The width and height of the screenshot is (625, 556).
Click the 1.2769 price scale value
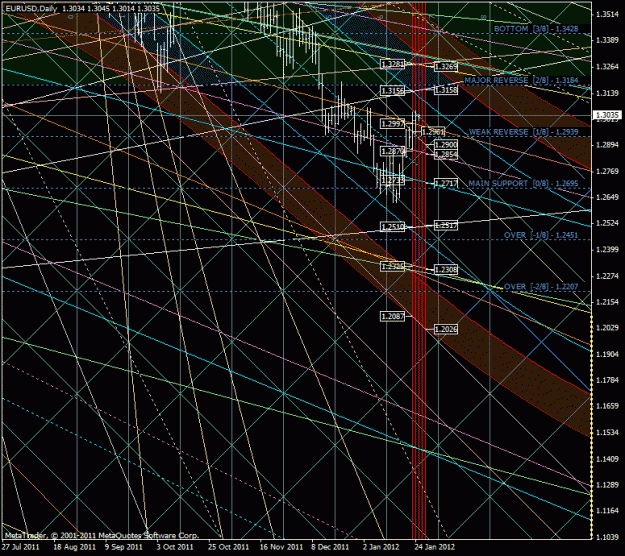pyautogui.click(x=607, y=171)
